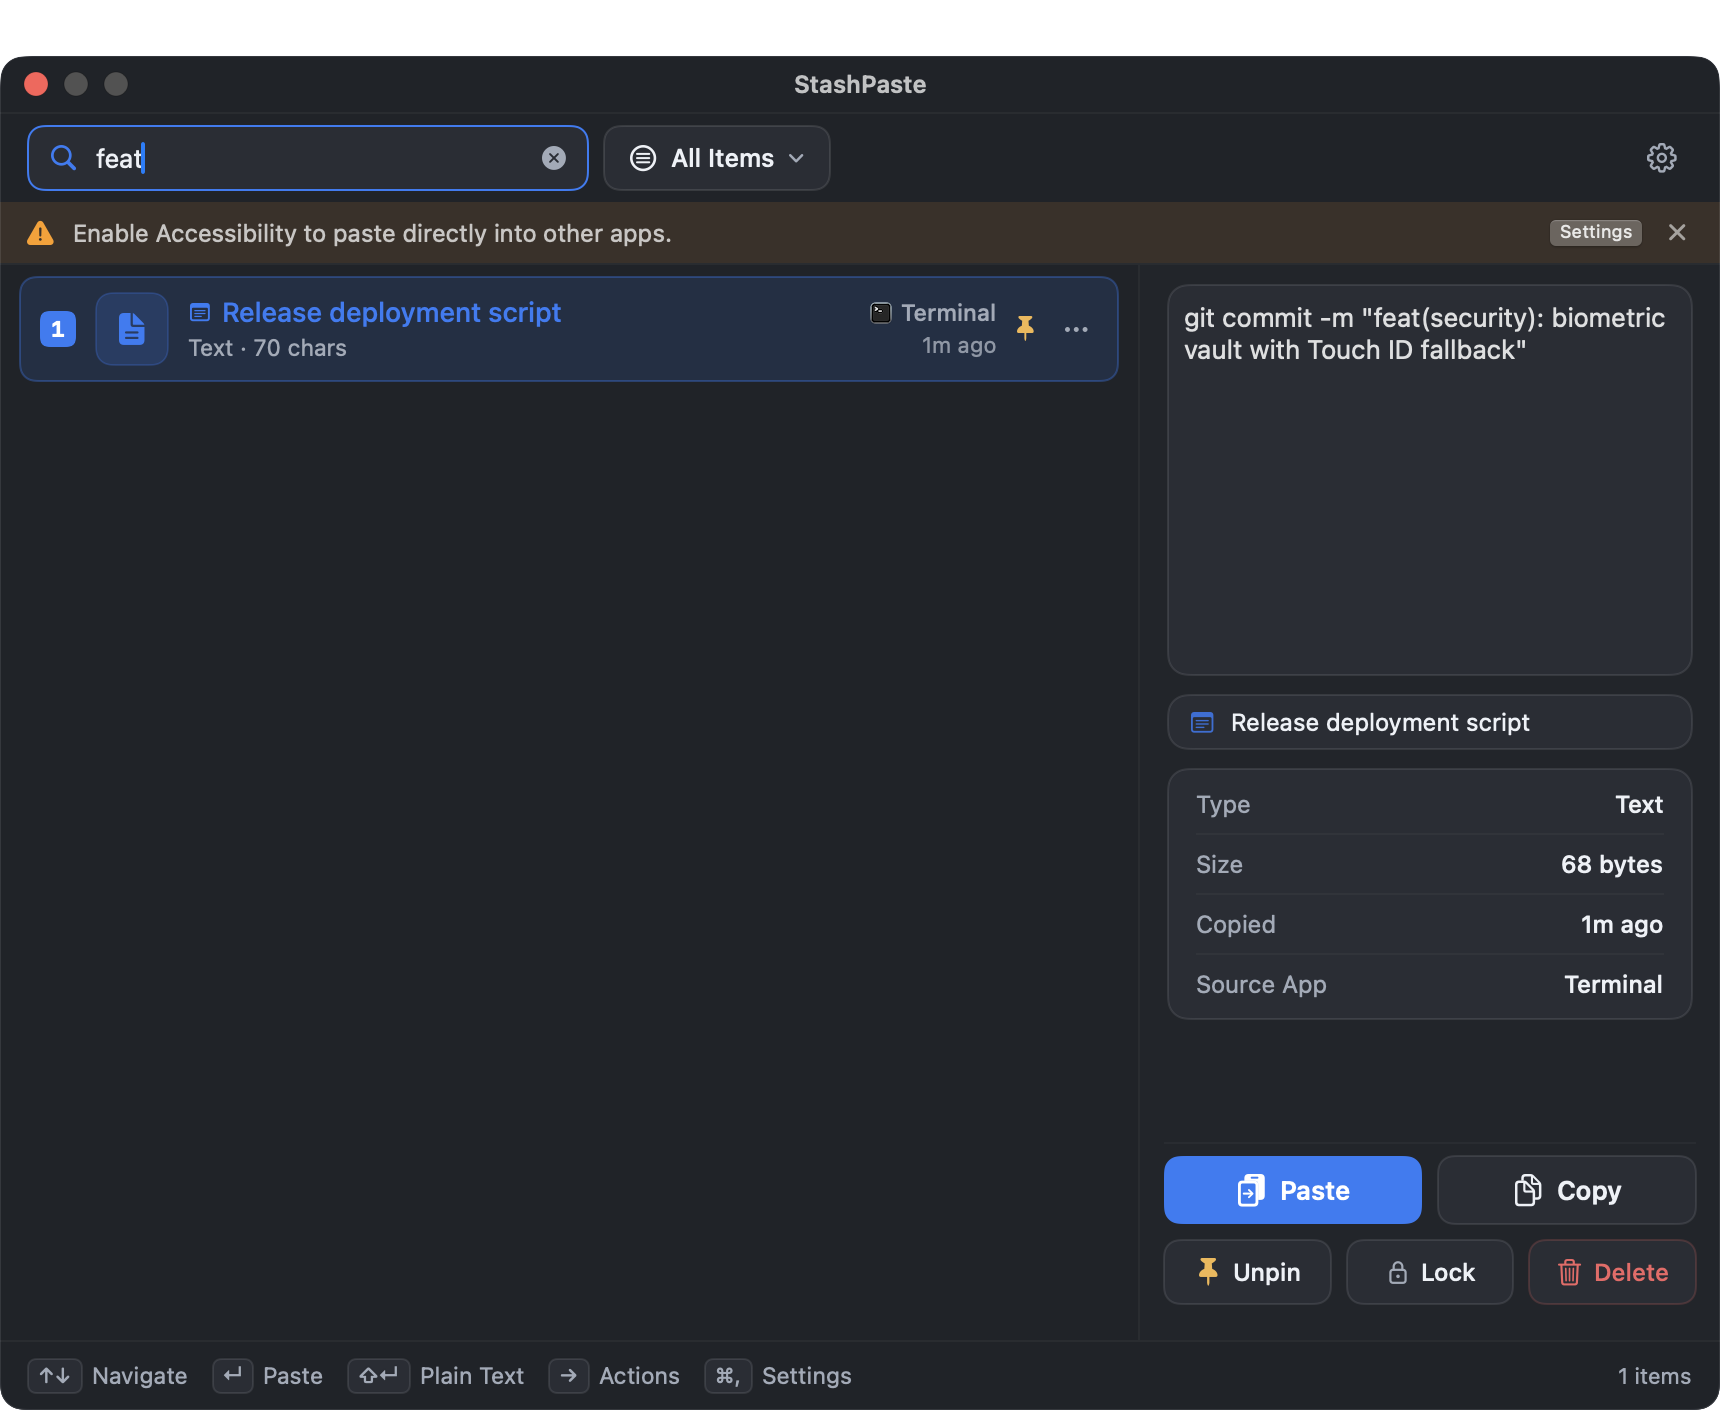
Task: Click the magnifying glass search icon
Action: [x=63, y=158]
